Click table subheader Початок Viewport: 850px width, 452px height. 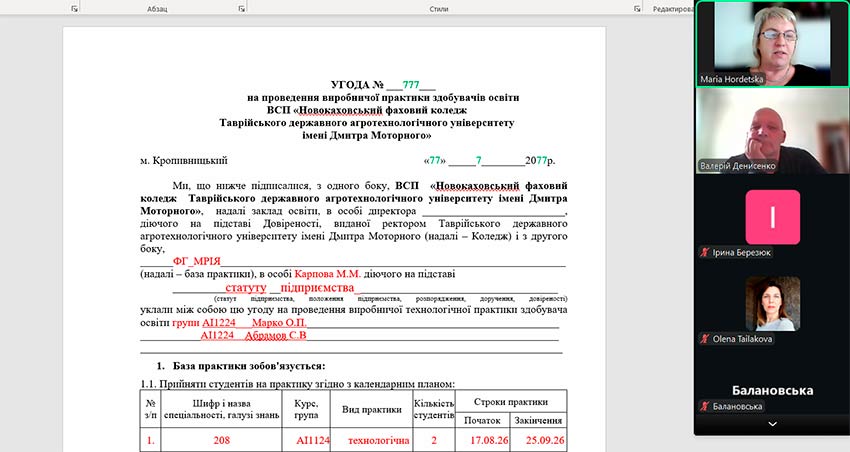(482, 421)
